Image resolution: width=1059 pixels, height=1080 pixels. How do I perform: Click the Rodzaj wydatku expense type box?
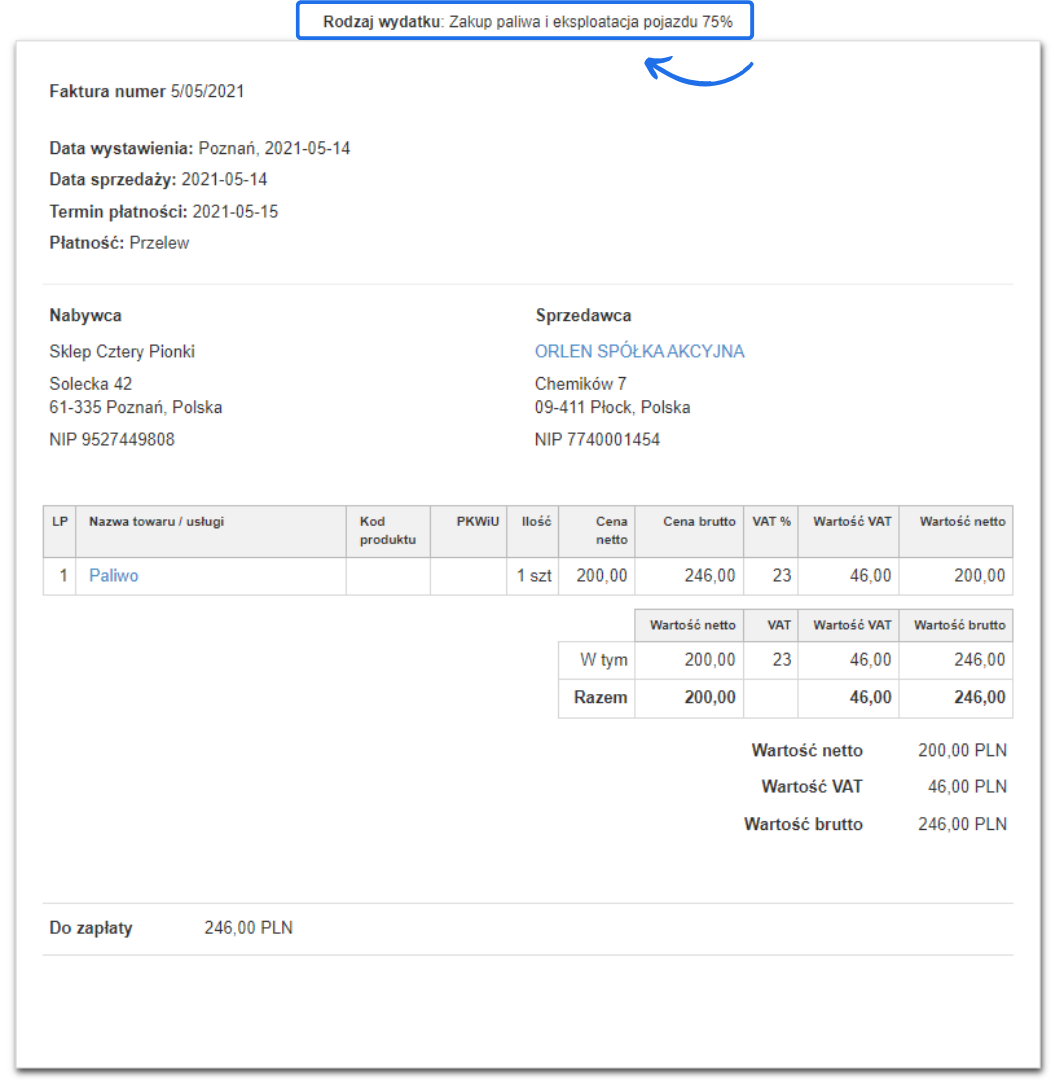(525, 21)
